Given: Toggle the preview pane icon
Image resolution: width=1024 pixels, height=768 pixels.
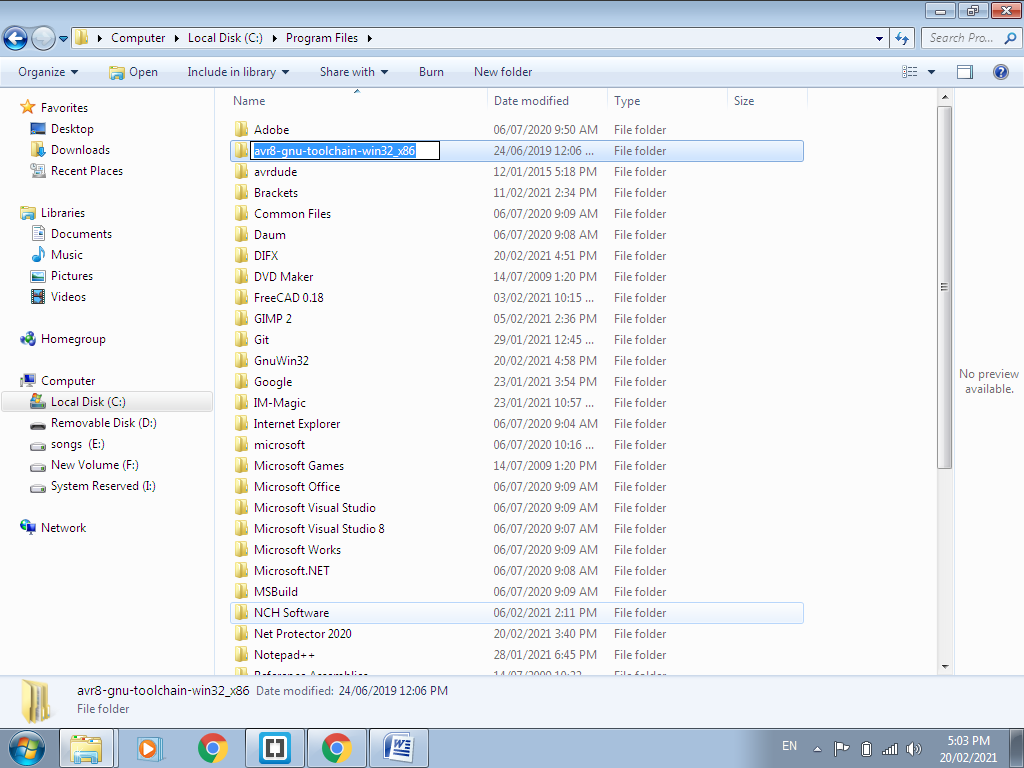Looking at the screenshot, I should click(x=965, y=72).
